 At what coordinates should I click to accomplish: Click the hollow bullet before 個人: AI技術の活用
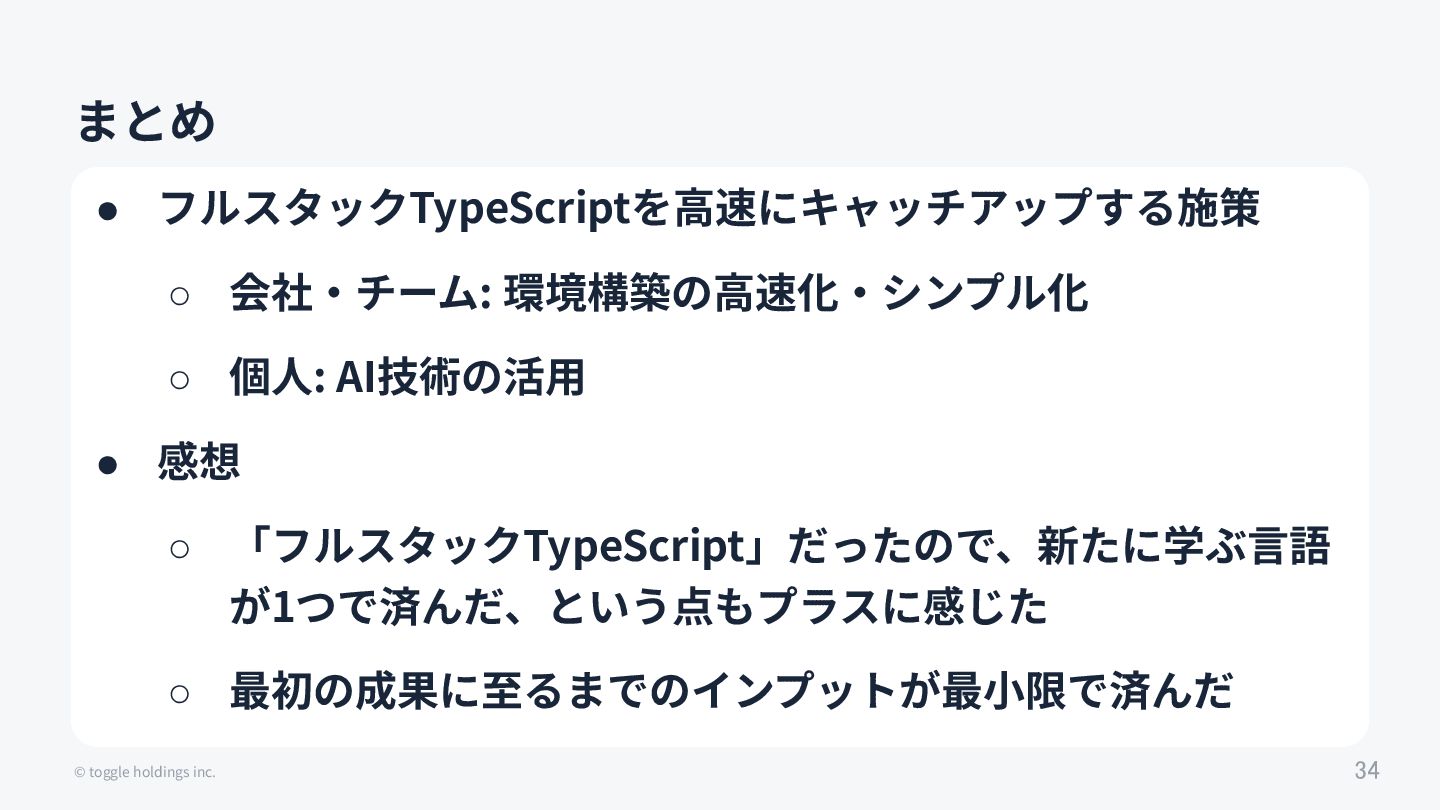pos(179,379)
